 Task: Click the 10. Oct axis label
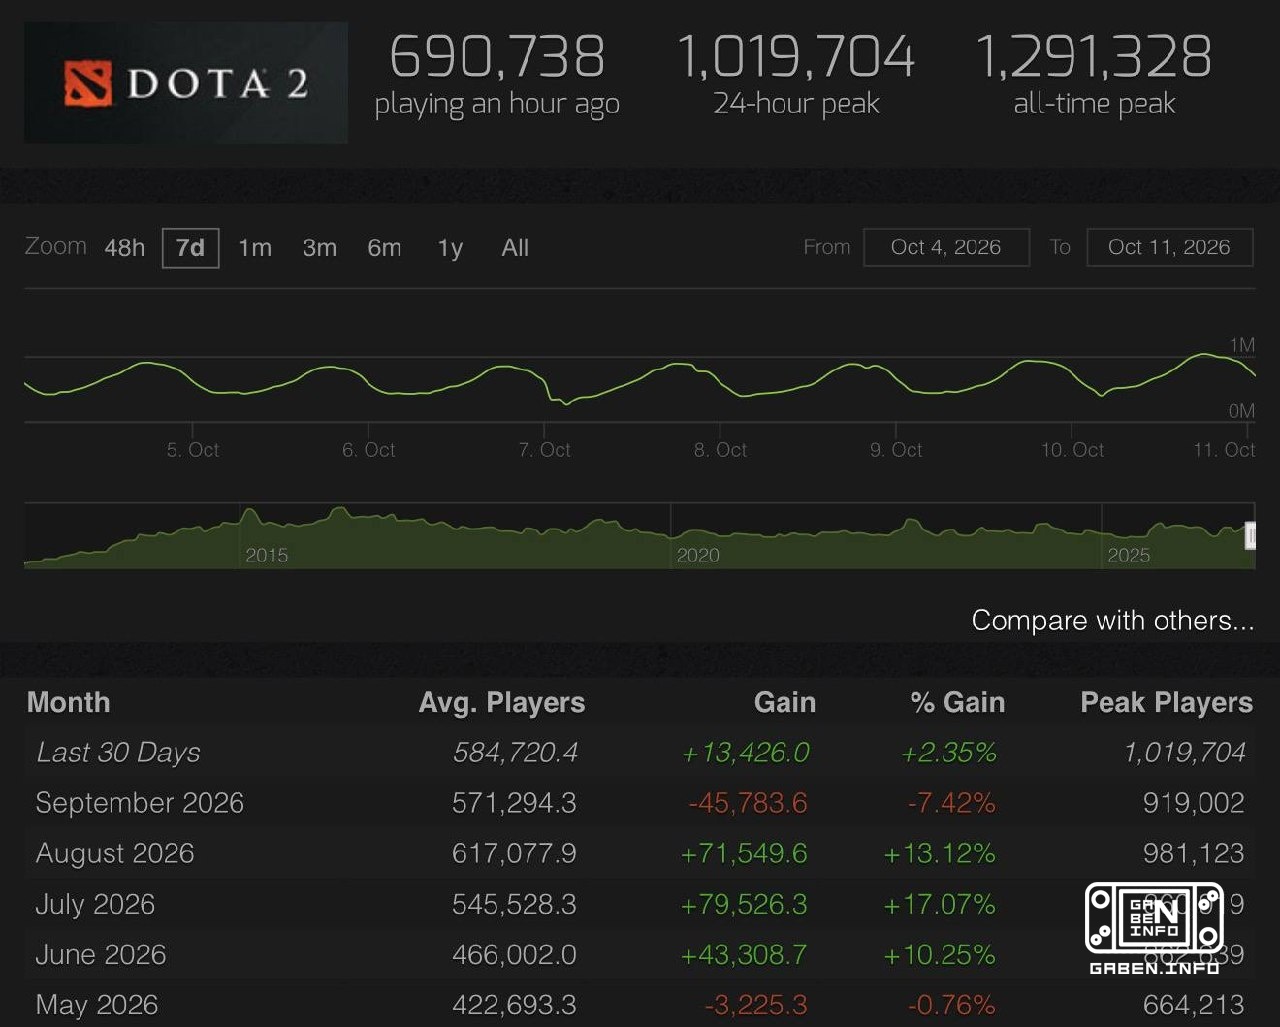click(x=1072, y=450)
